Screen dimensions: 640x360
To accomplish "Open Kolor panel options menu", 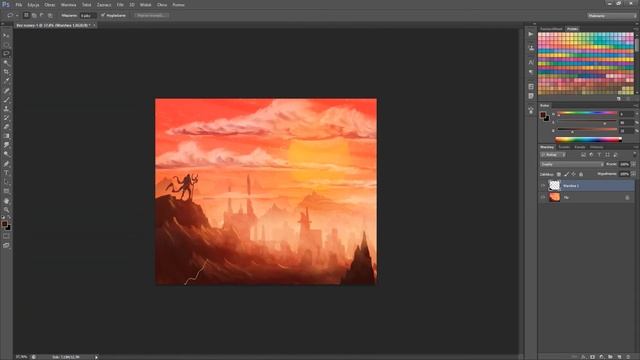I will [636, 106].
